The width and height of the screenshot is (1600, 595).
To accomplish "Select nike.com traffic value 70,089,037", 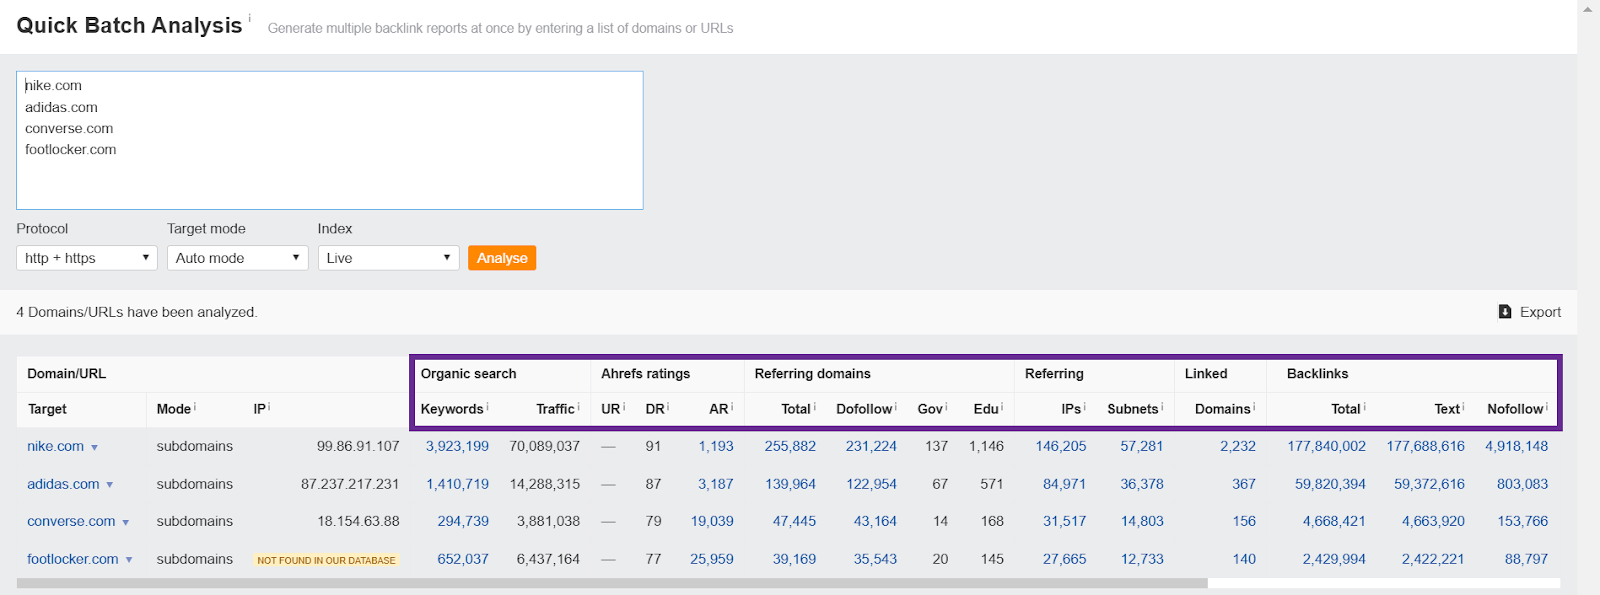I will click(544, 446).
